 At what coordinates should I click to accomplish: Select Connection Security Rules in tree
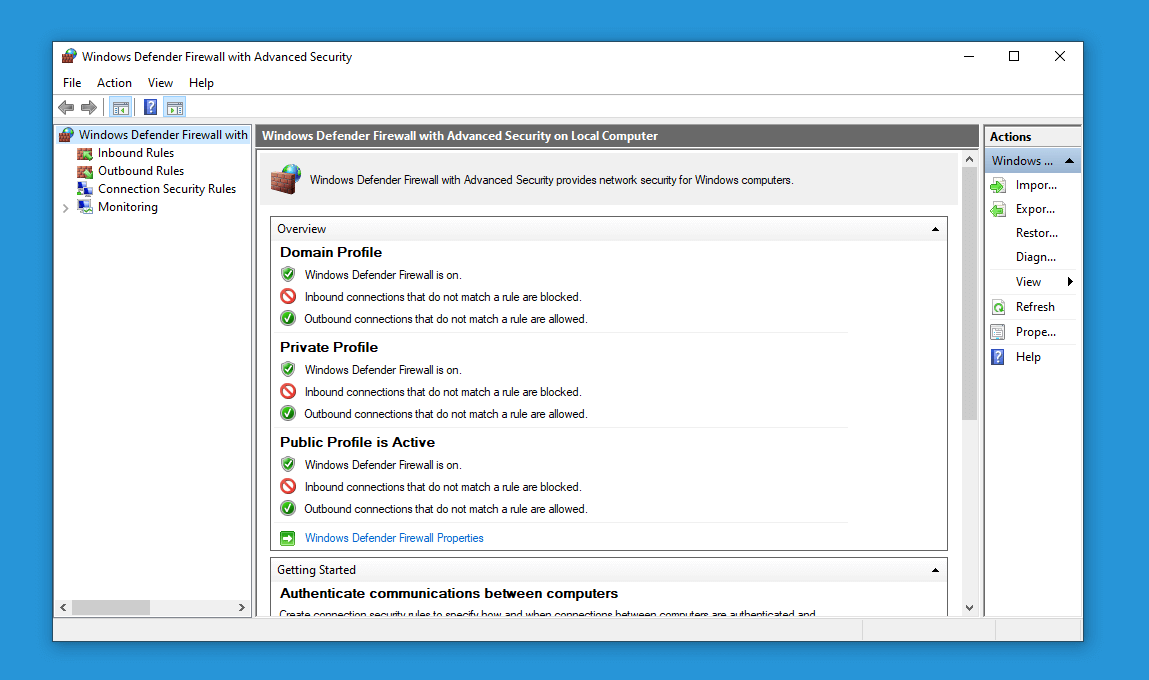point(167,189)
